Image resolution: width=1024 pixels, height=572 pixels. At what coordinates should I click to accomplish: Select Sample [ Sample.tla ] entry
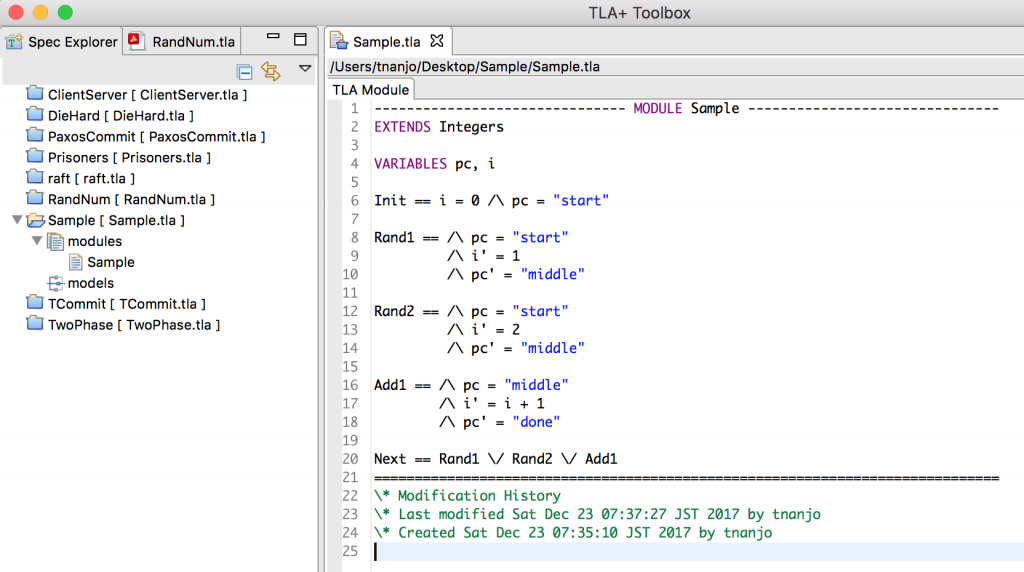coord(116,220)
